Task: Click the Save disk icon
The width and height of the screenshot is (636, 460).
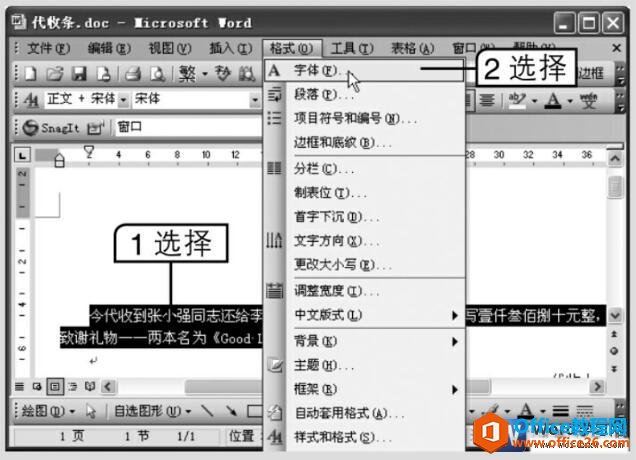Action: [79, 74]
